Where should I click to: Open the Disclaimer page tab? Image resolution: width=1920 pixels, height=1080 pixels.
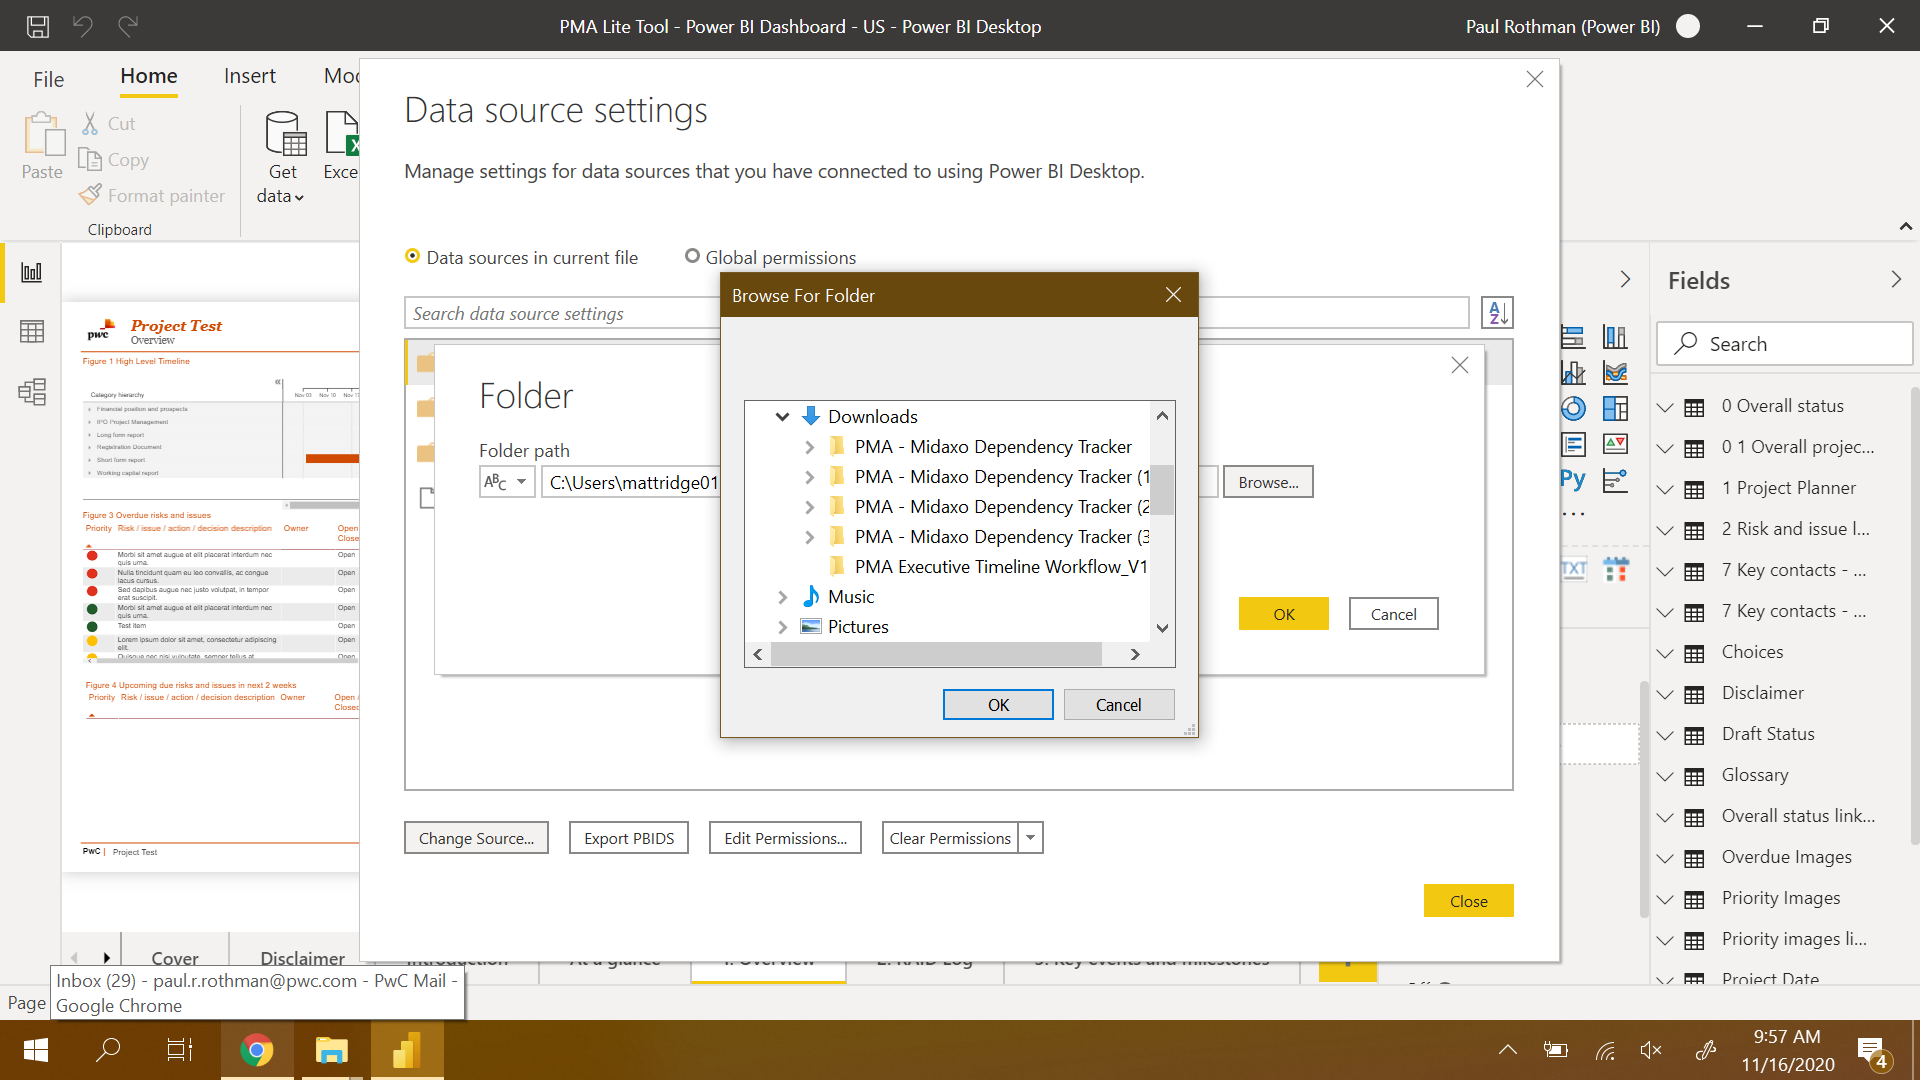(x=302, y=958)
